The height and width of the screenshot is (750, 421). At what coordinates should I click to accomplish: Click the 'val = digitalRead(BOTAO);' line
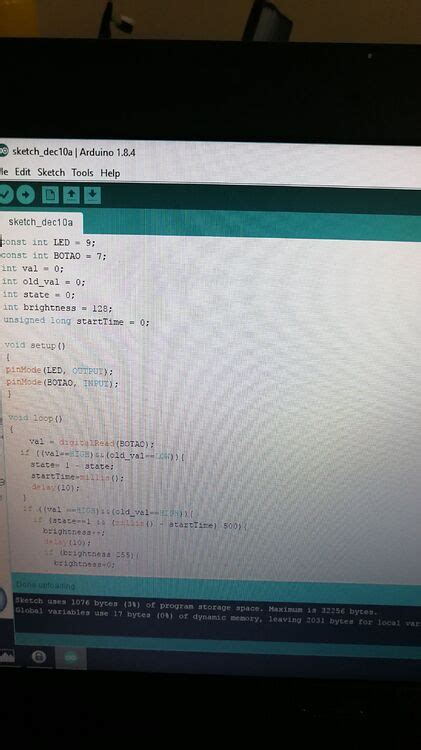click(x=91, y=443)
